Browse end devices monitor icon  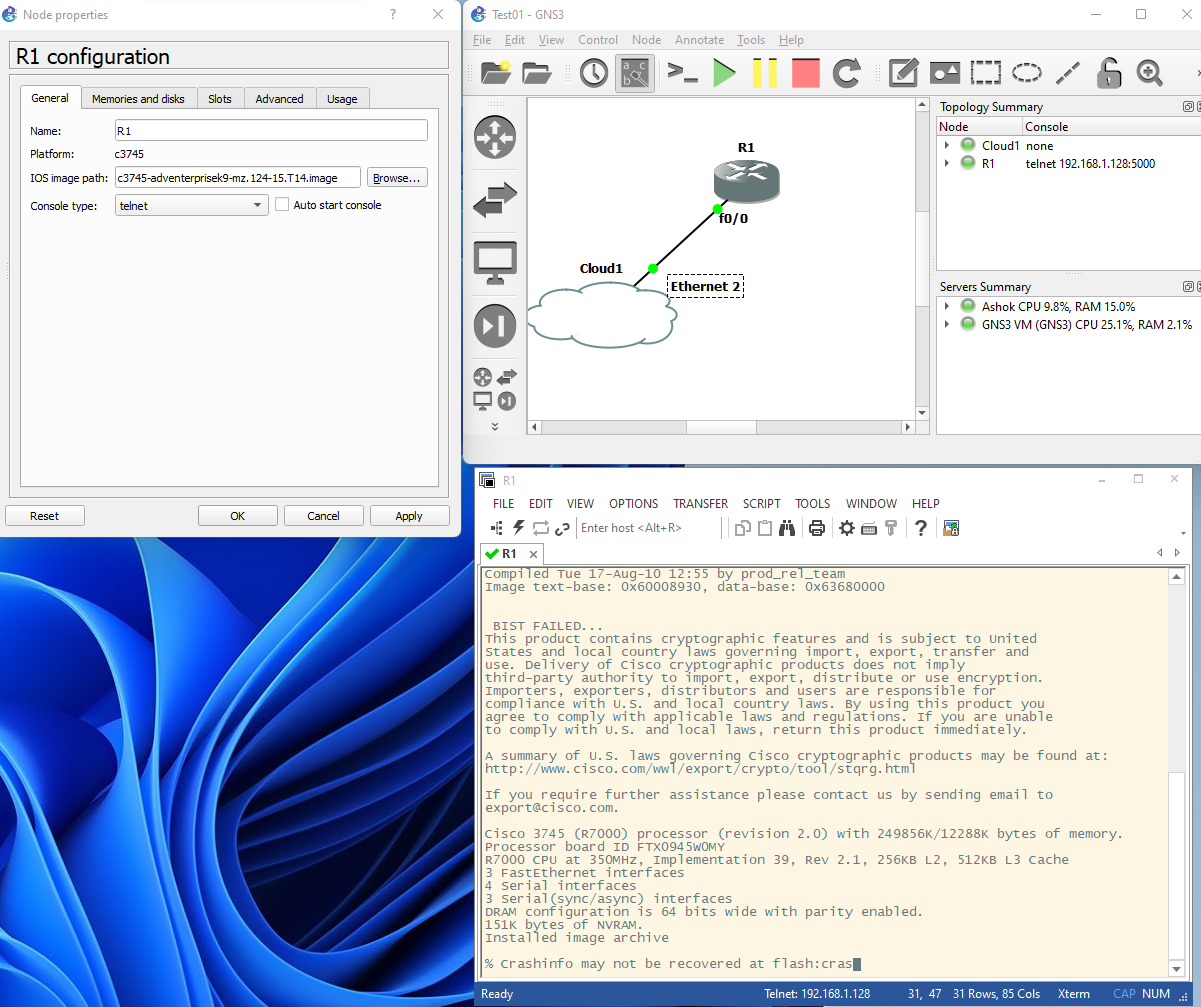pos(495,263)
